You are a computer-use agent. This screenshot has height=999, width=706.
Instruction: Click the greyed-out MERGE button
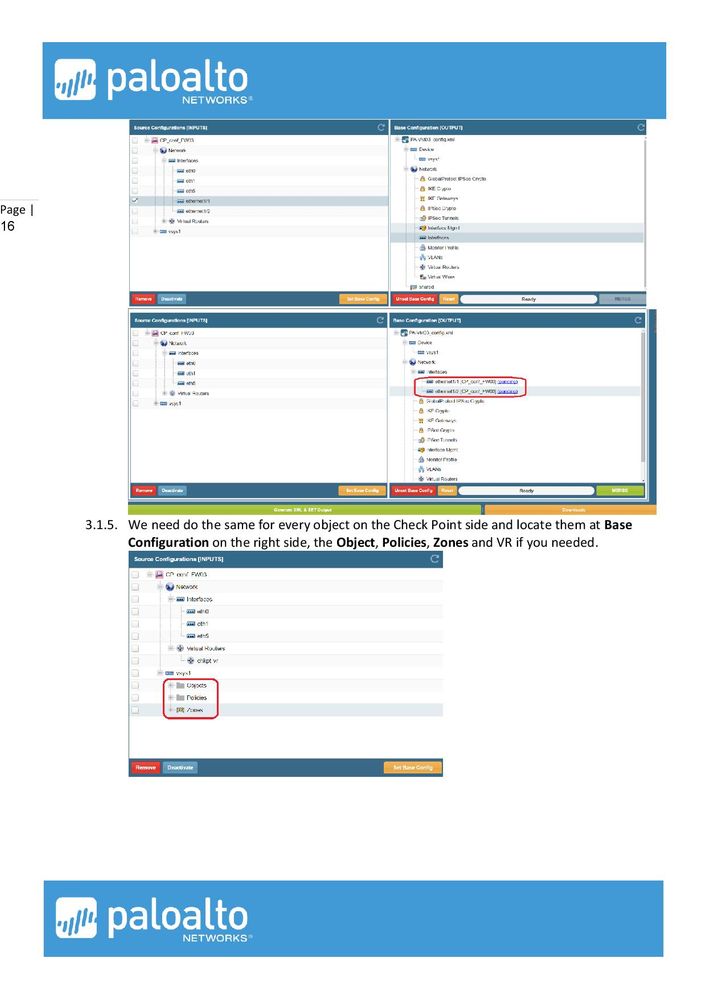(622, 299)
